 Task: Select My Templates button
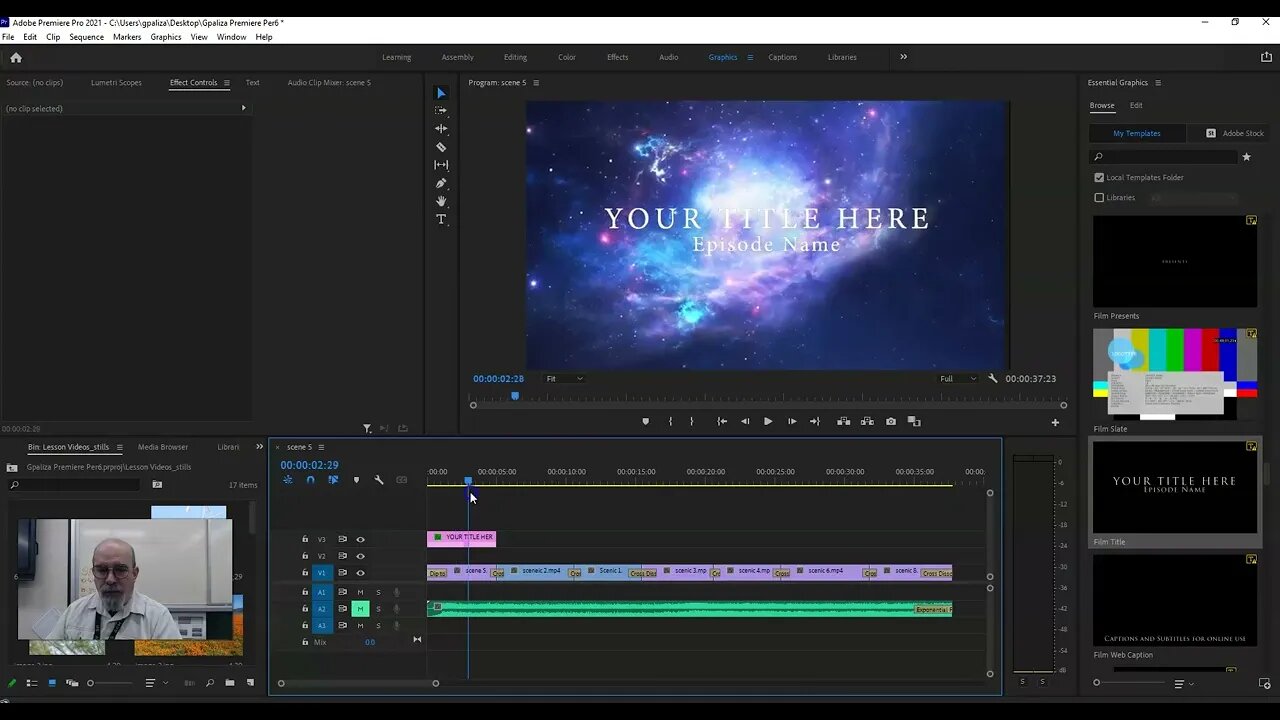1138,133
